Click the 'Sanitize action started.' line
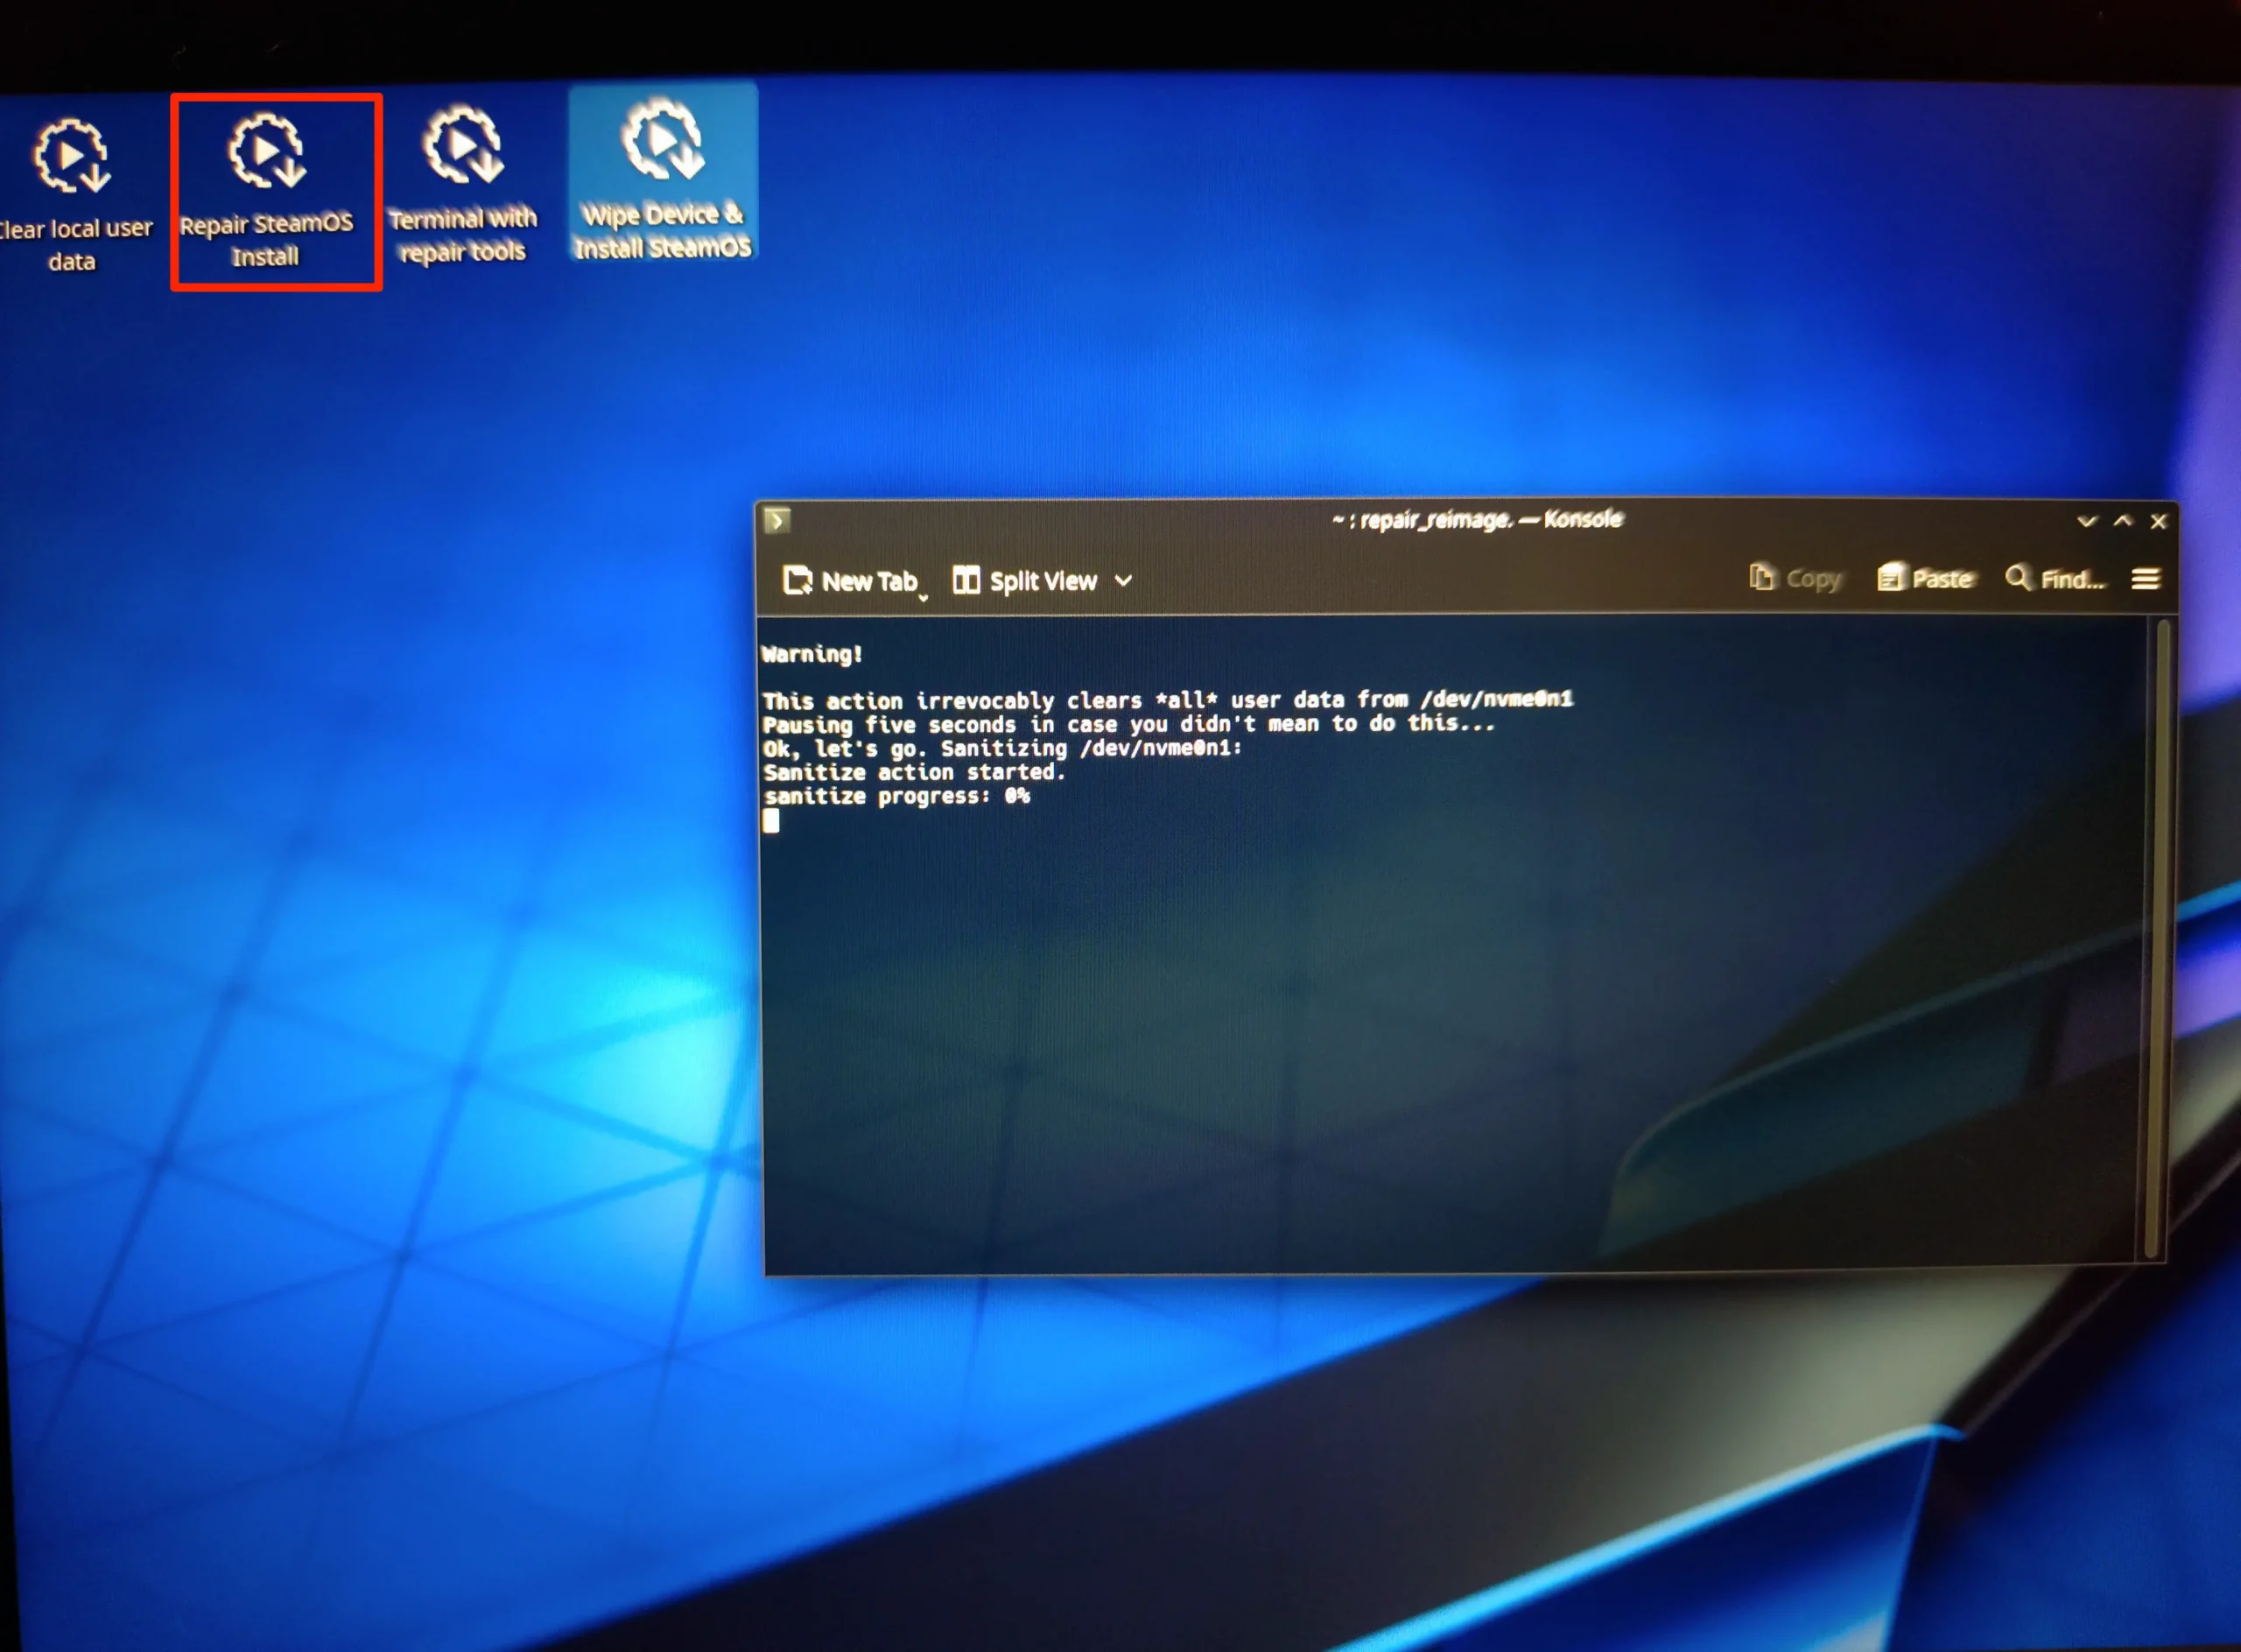 coord(914,773)
